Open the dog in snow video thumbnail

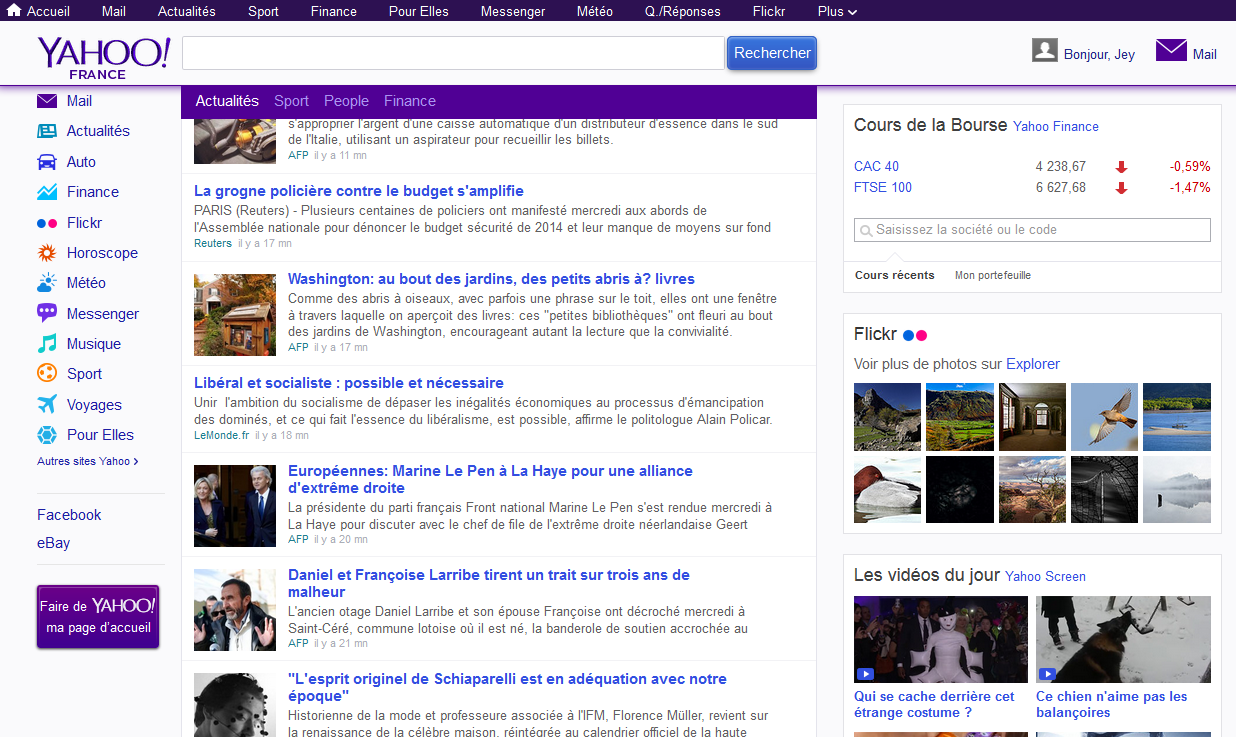(1123, 640)
